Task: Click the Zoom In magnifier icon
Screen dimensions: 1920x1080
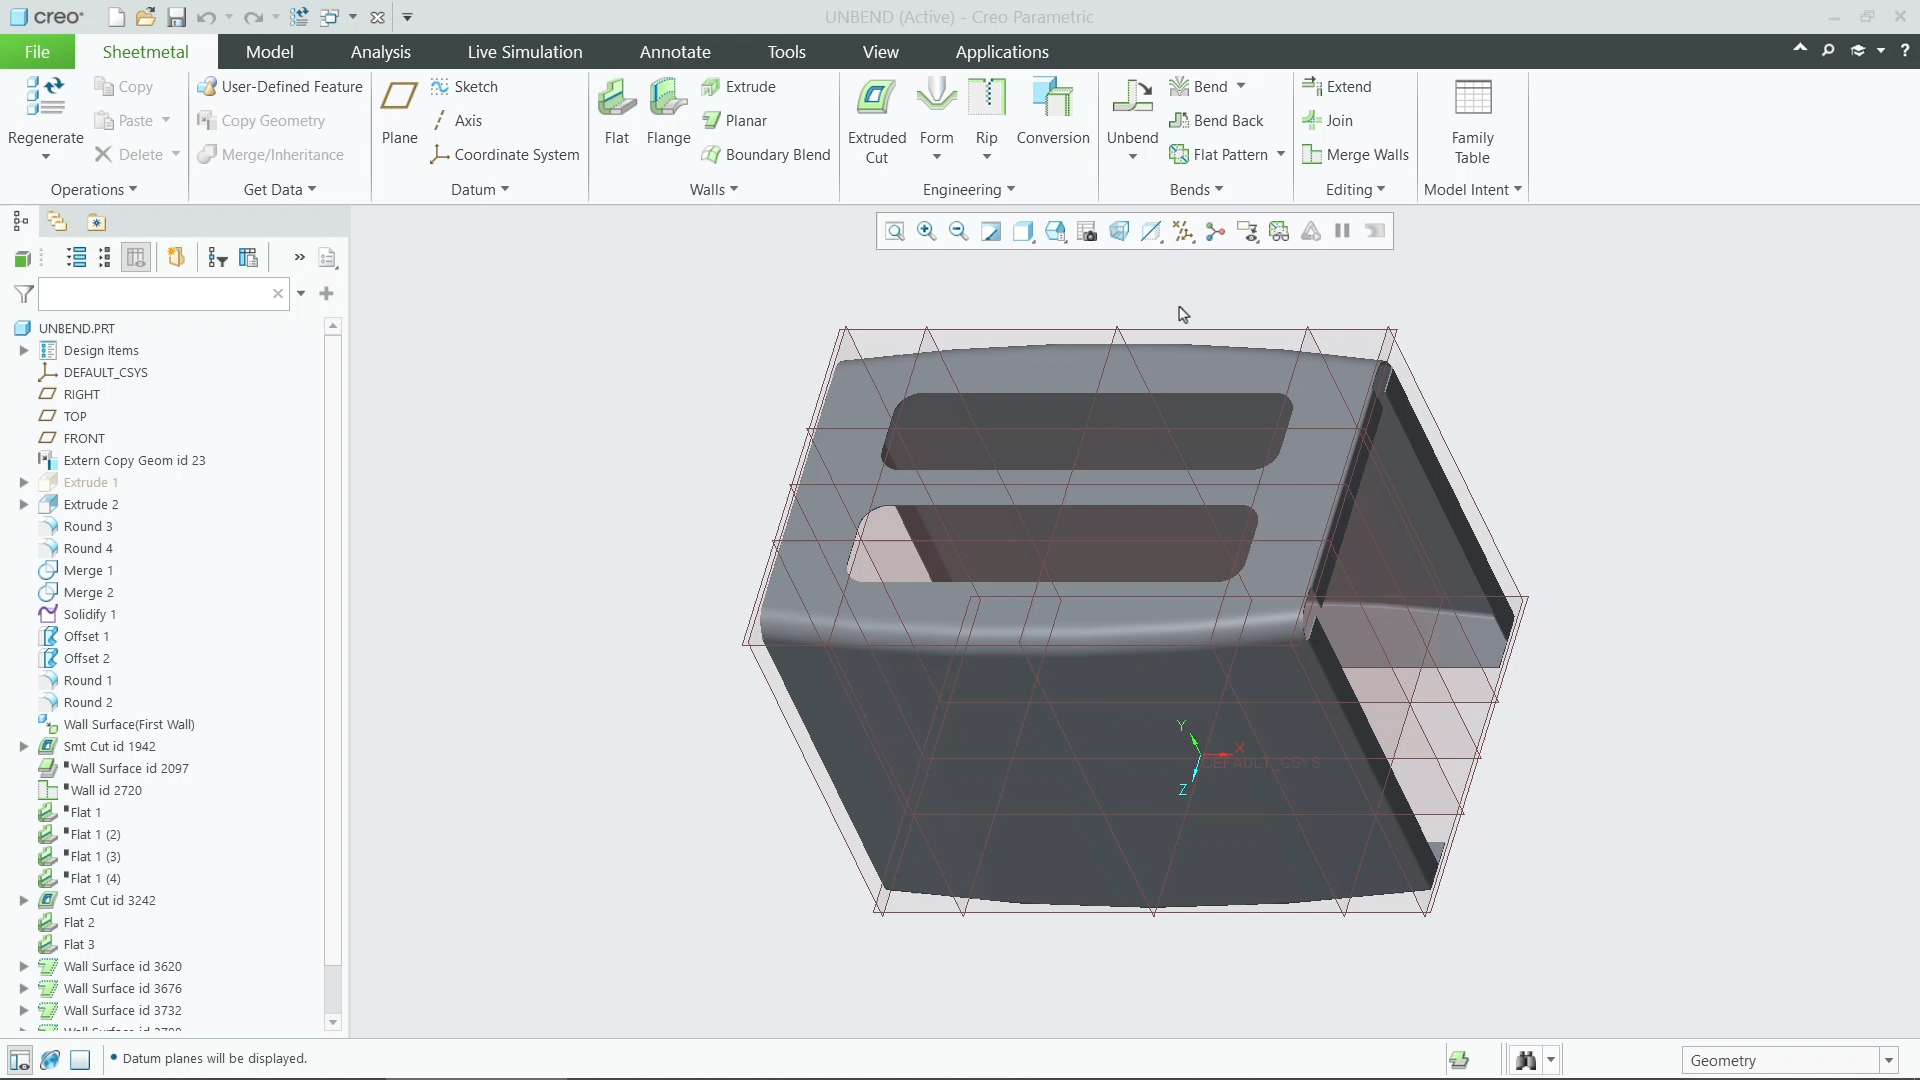Action: point(926,231)
